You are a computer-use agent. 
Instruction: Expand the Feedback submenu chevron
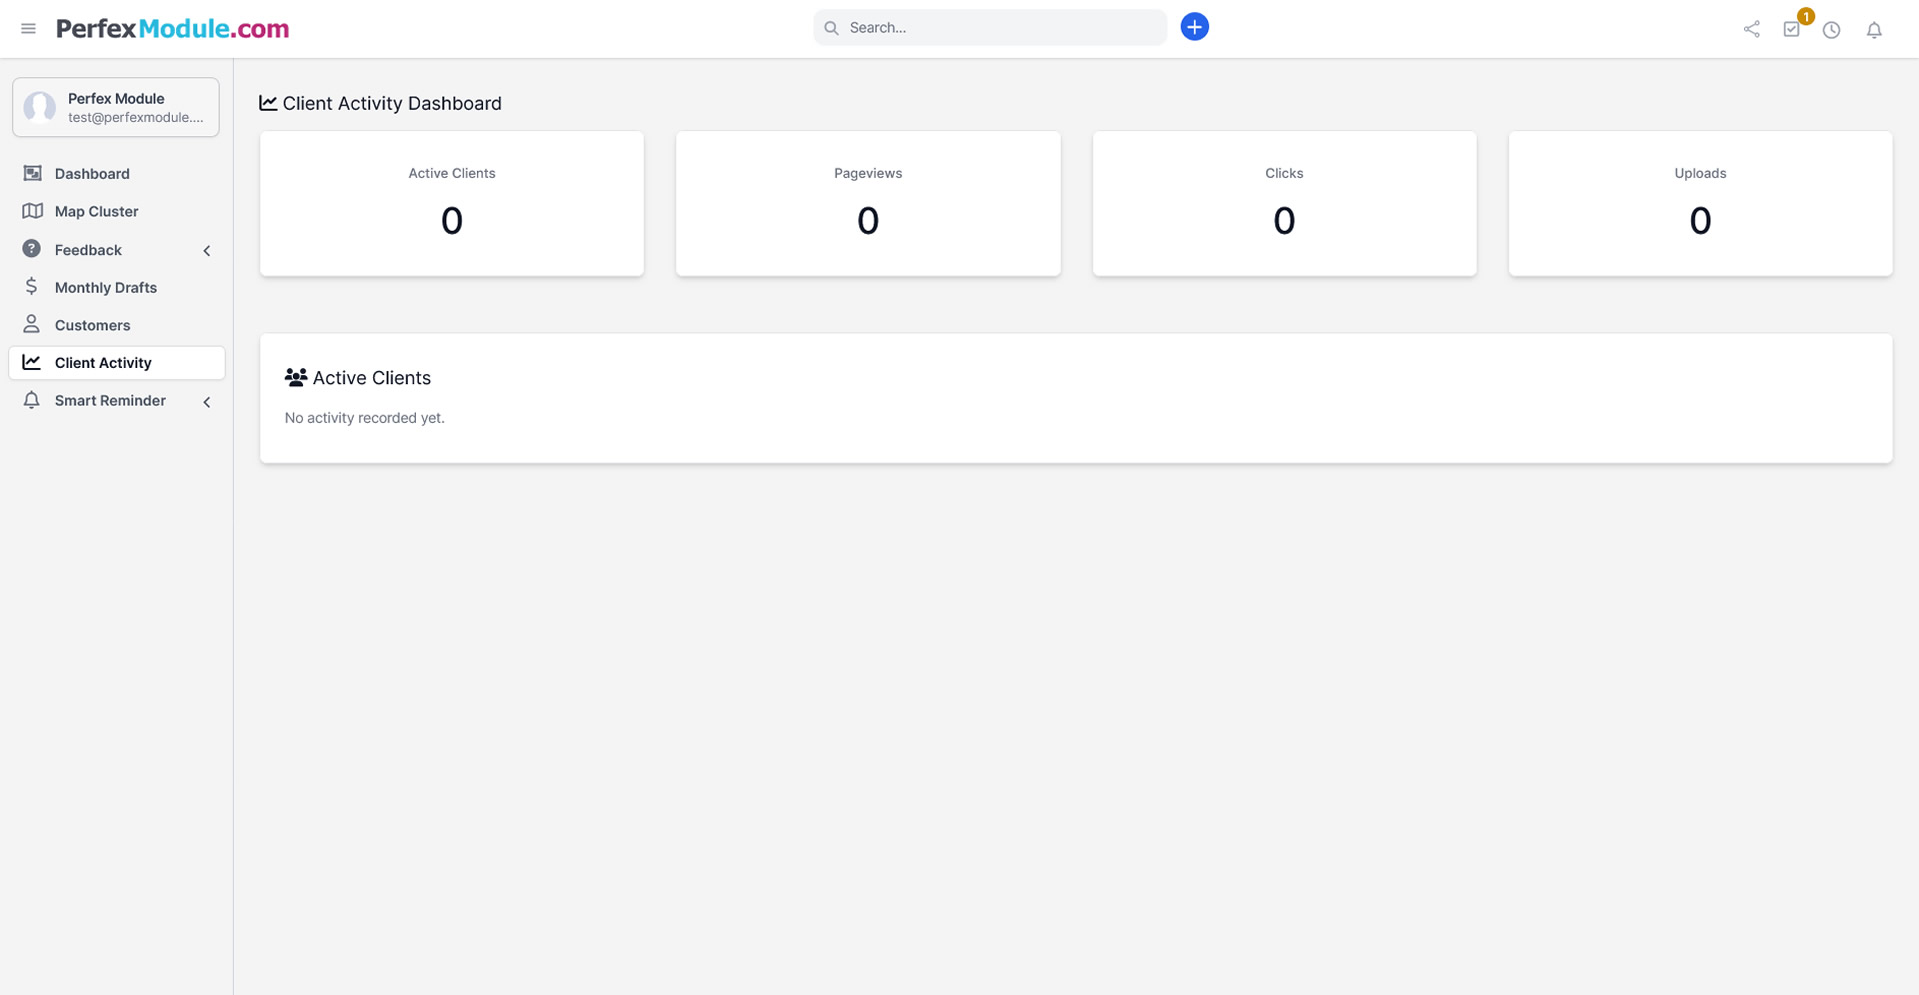pyautogui.click(x=207, y=250)
